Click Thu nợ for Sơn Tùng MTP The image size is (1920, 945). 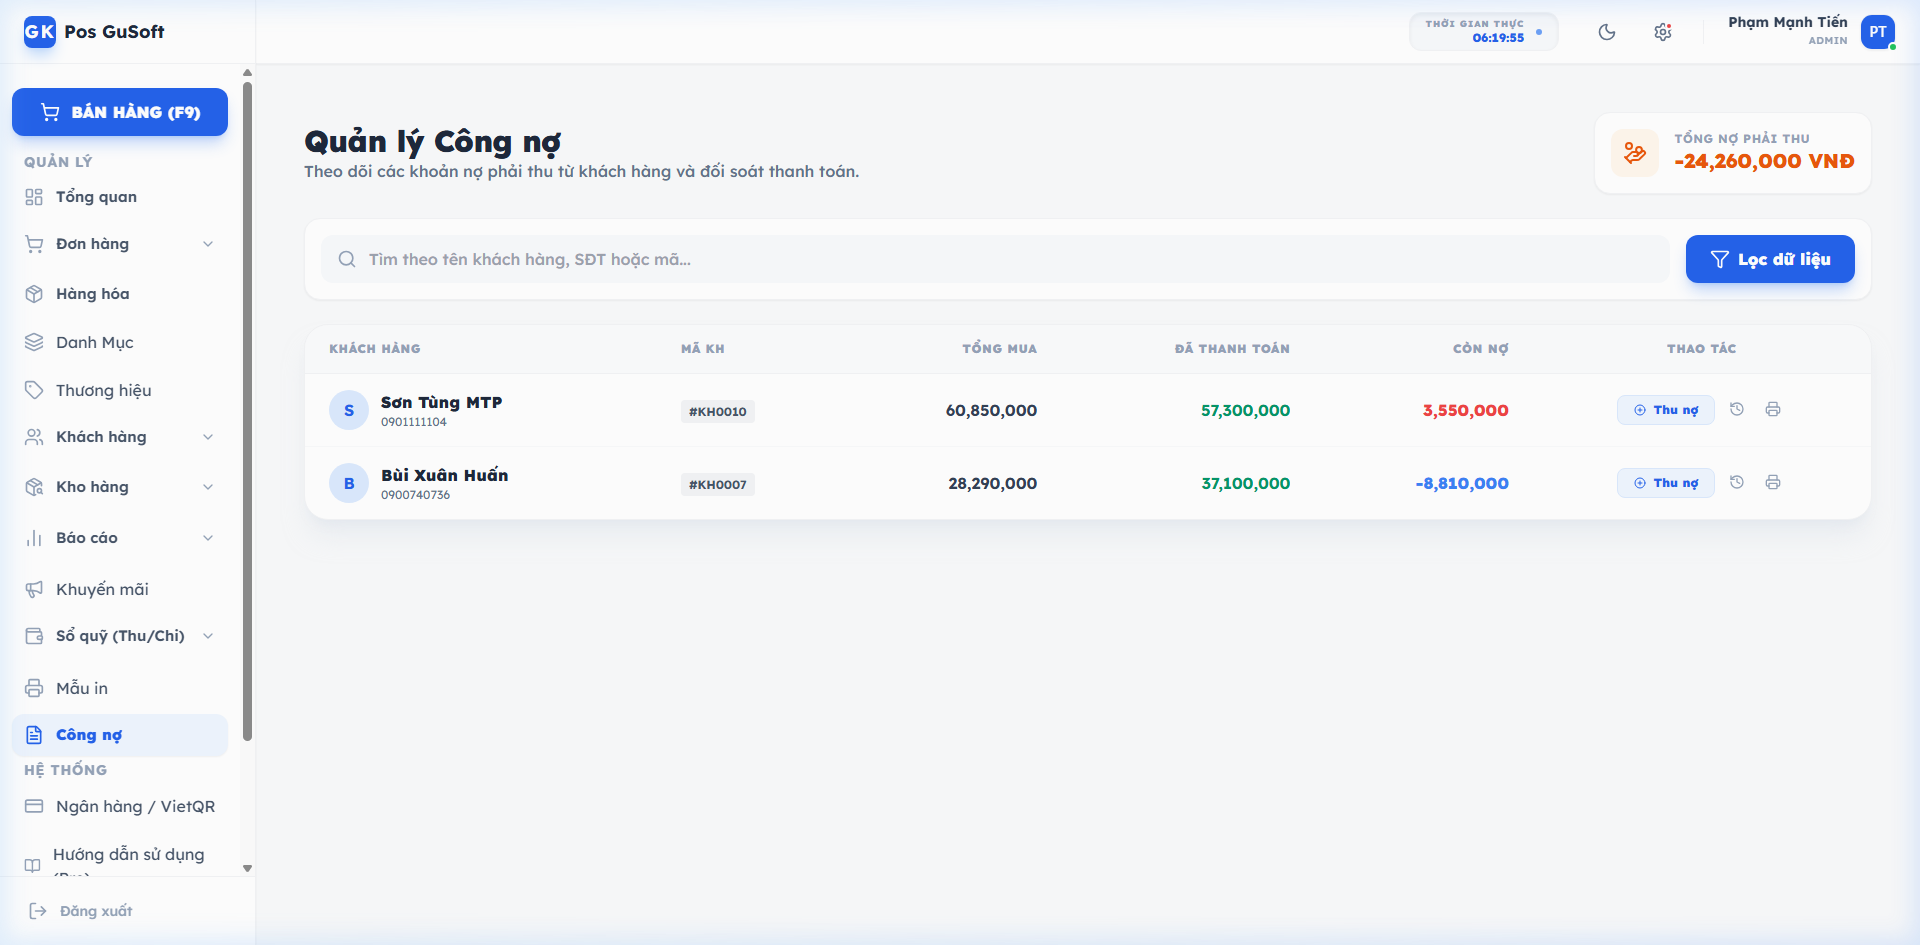coord(1665,409)
